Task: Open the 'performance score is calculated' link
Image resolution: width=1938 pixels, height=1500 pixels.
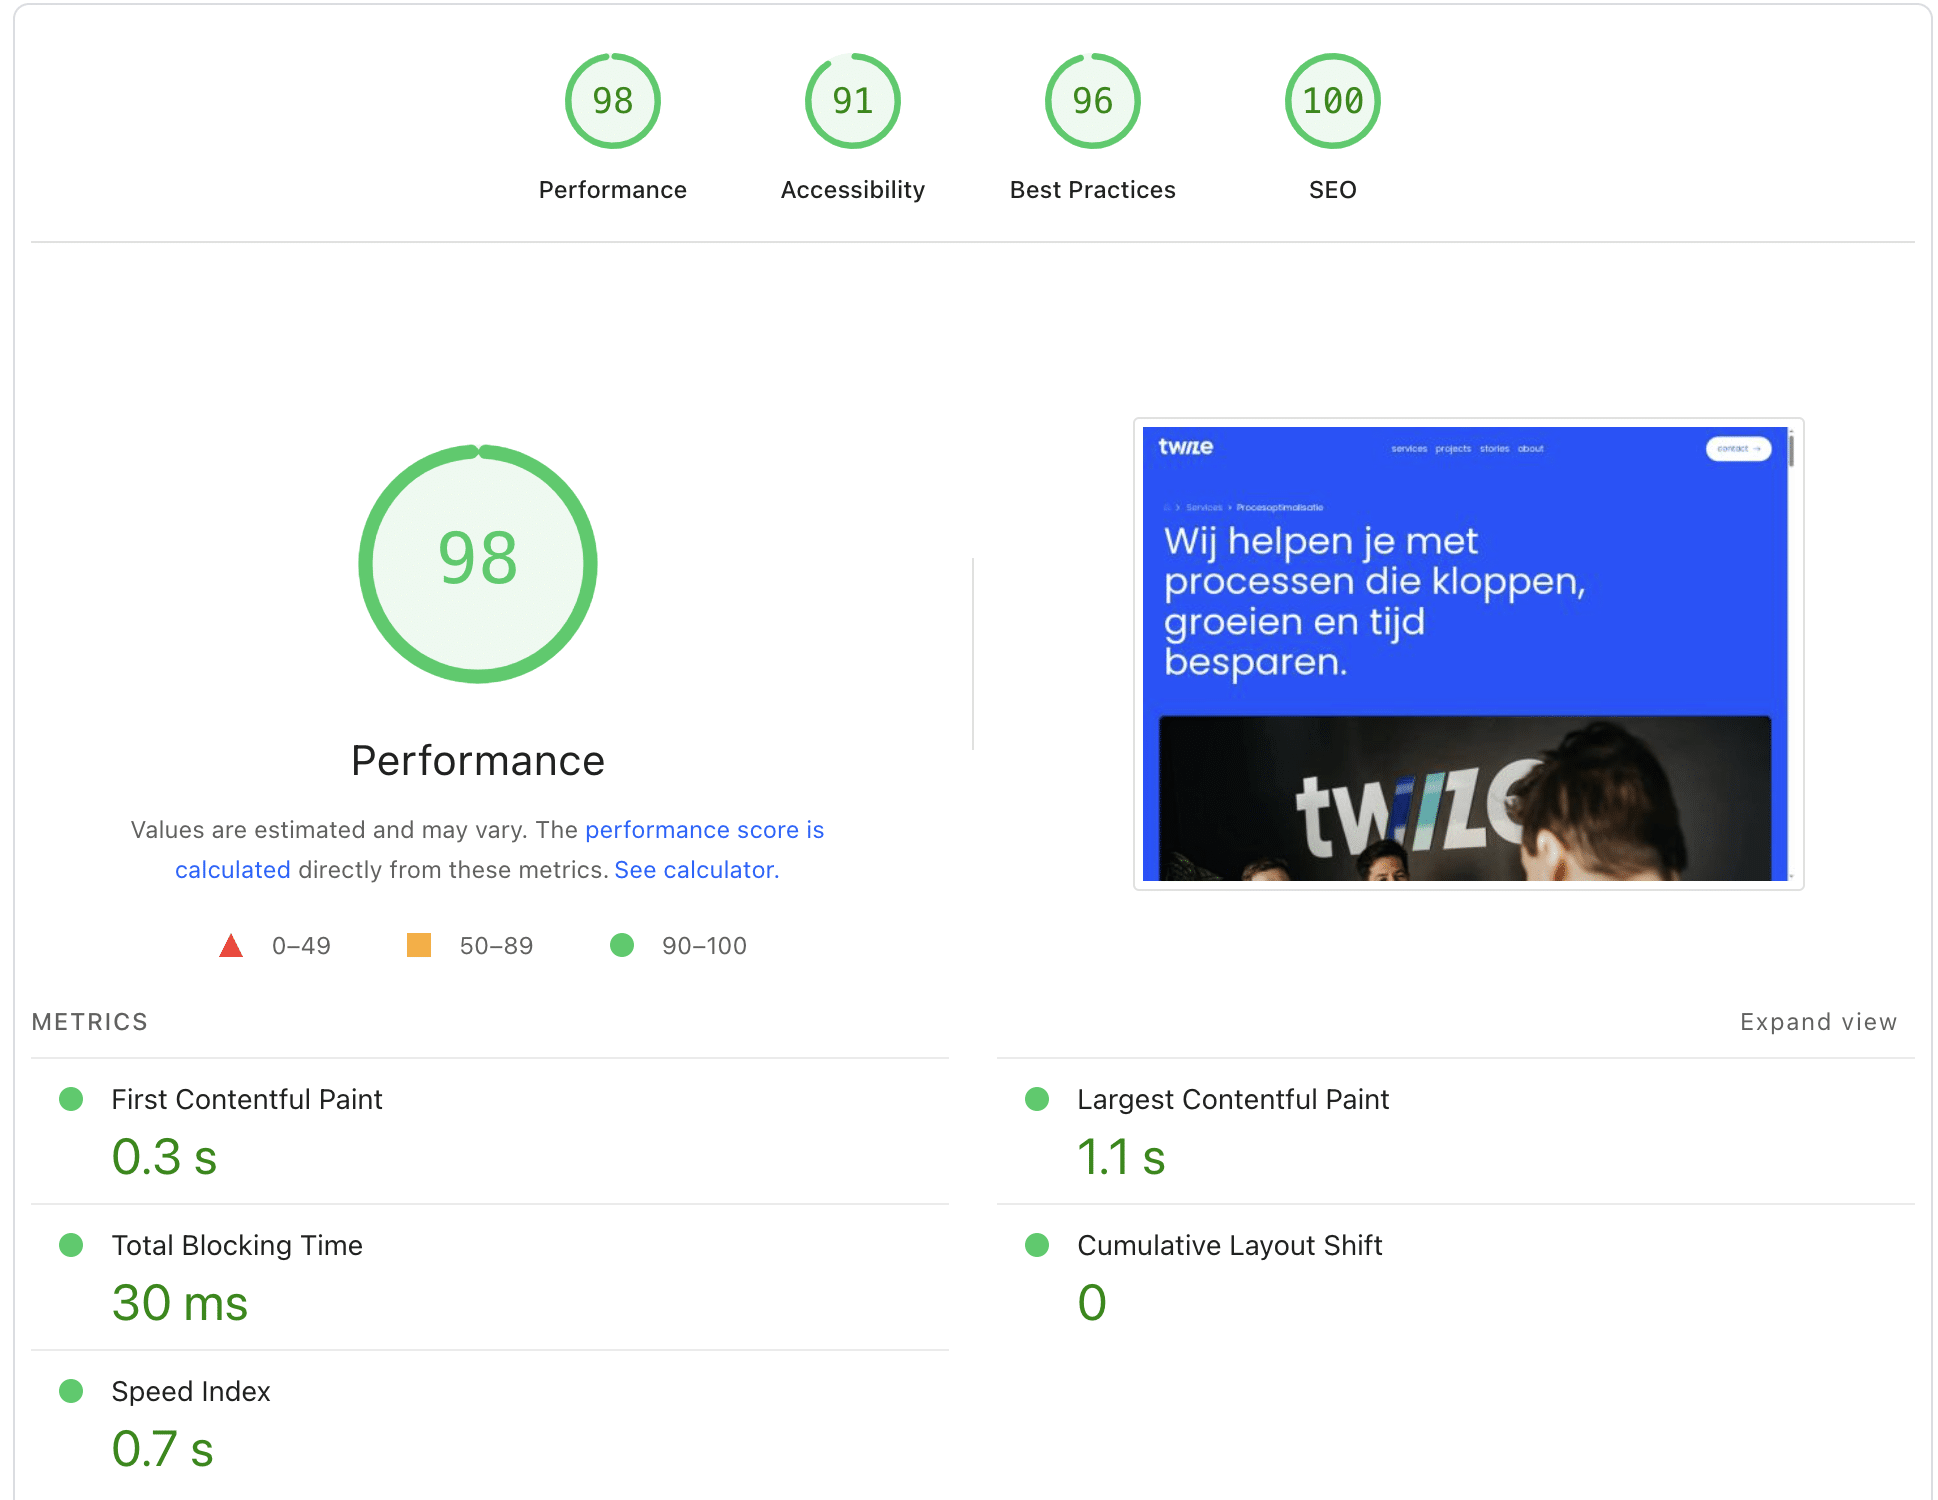Action: (x=703, y=830)
